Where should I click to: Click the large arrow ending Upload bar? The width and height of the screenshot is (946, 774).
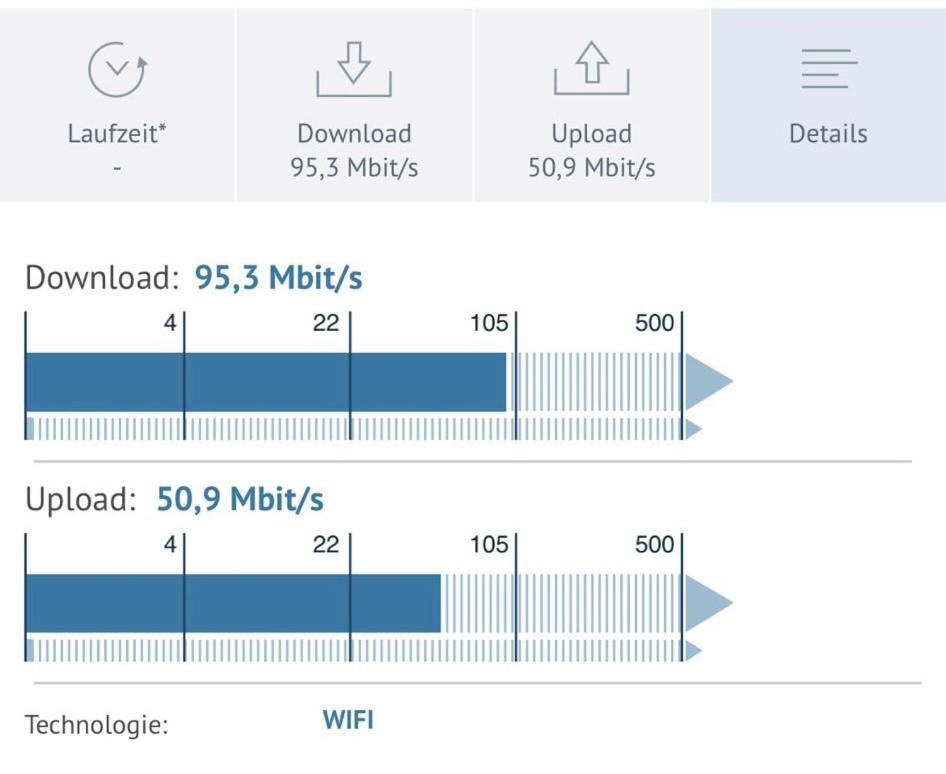click(709, 603)
